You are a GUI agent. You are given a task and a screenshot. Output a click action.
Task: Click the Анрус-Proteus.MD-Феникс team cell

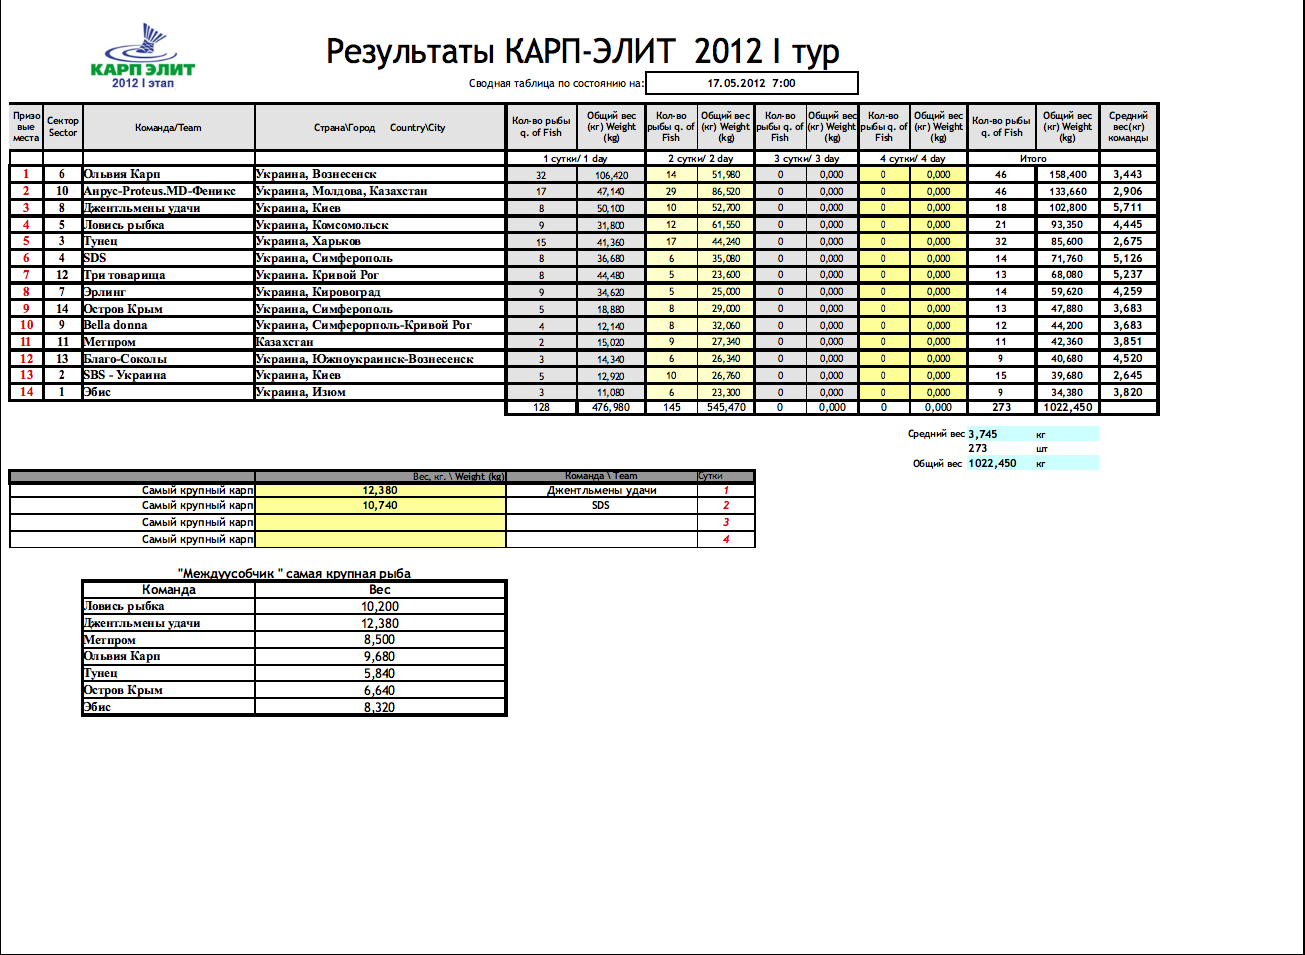click(167, 191)
